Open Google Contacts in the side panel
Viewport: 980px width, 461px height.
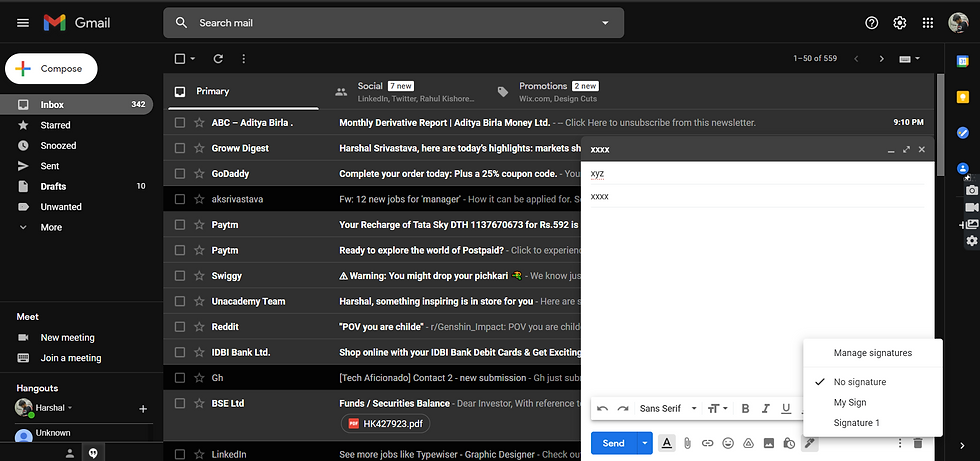(963, 168)
